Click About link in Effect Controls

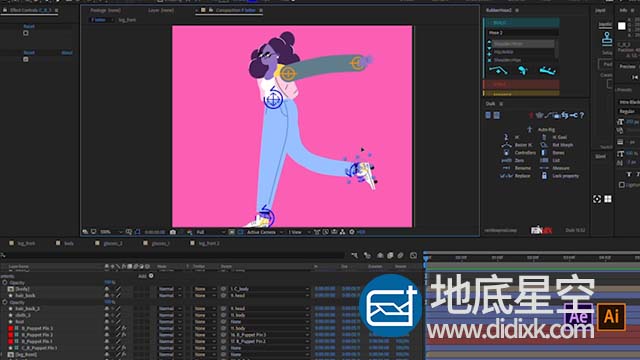pyautogui.click(x=67, y=53)
